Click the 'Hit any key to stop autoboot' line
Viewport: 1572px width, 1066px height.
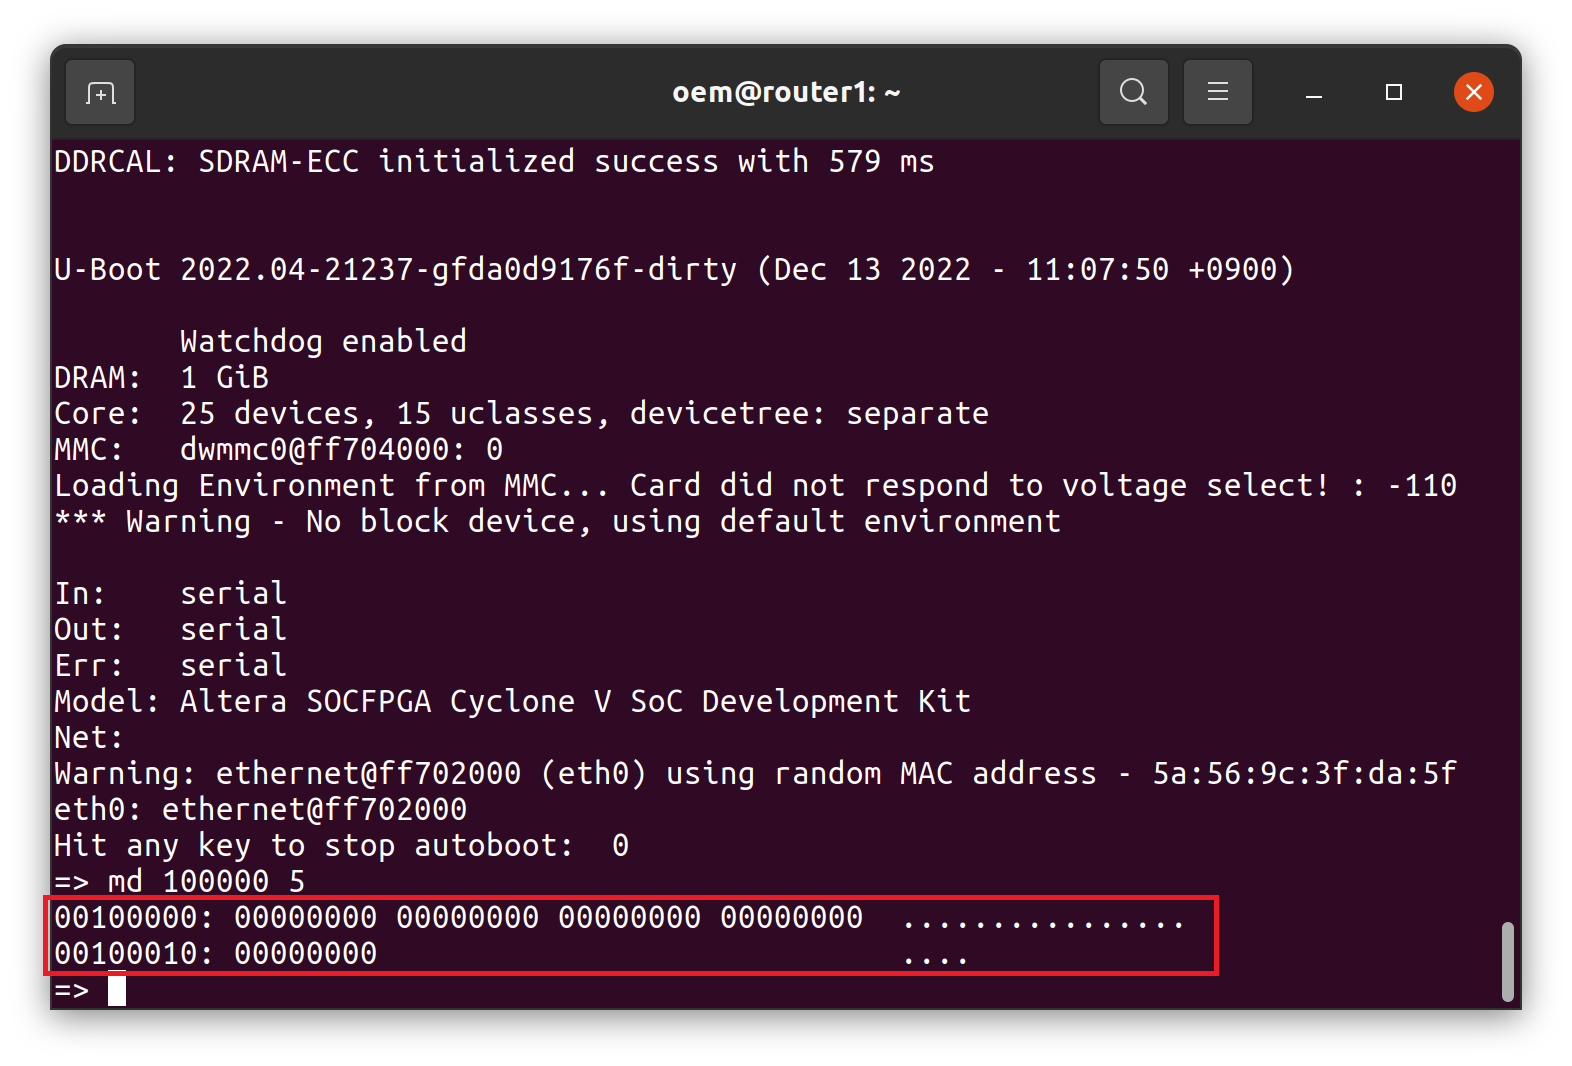341,846
